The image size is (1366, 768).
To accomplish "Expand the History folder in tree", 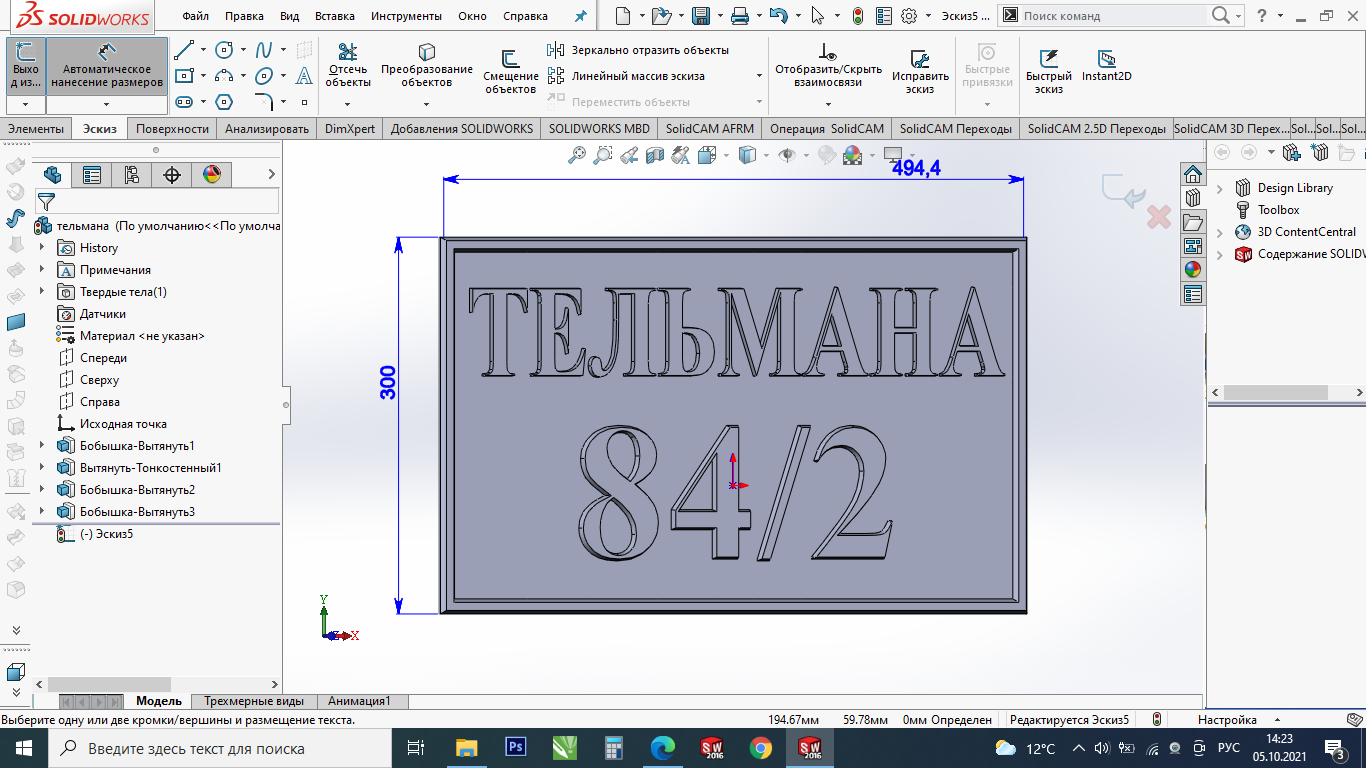I will pos(42,248).
